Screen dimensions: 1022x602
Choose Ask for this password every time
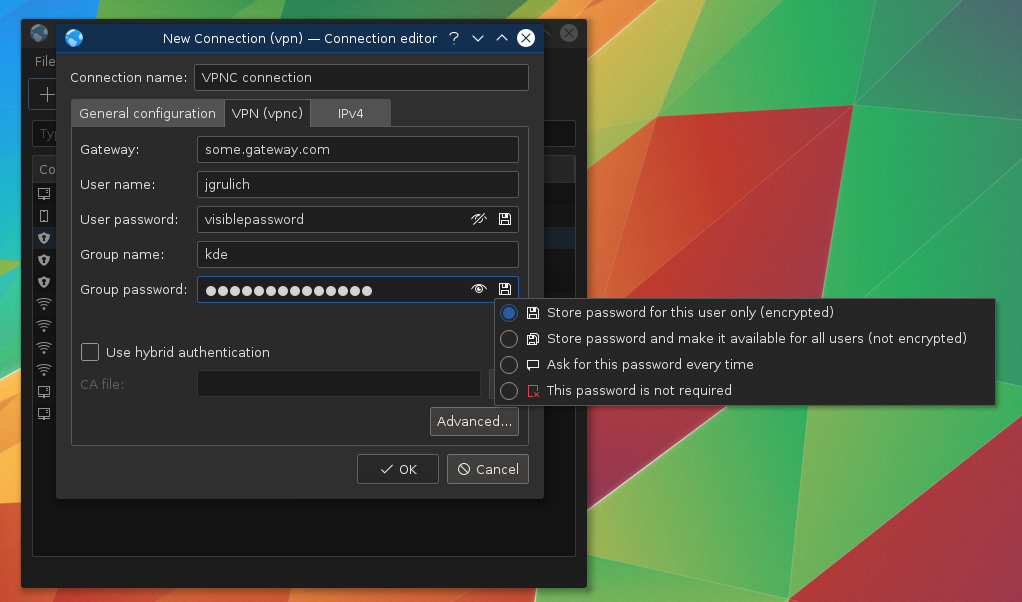pos(509,365)
